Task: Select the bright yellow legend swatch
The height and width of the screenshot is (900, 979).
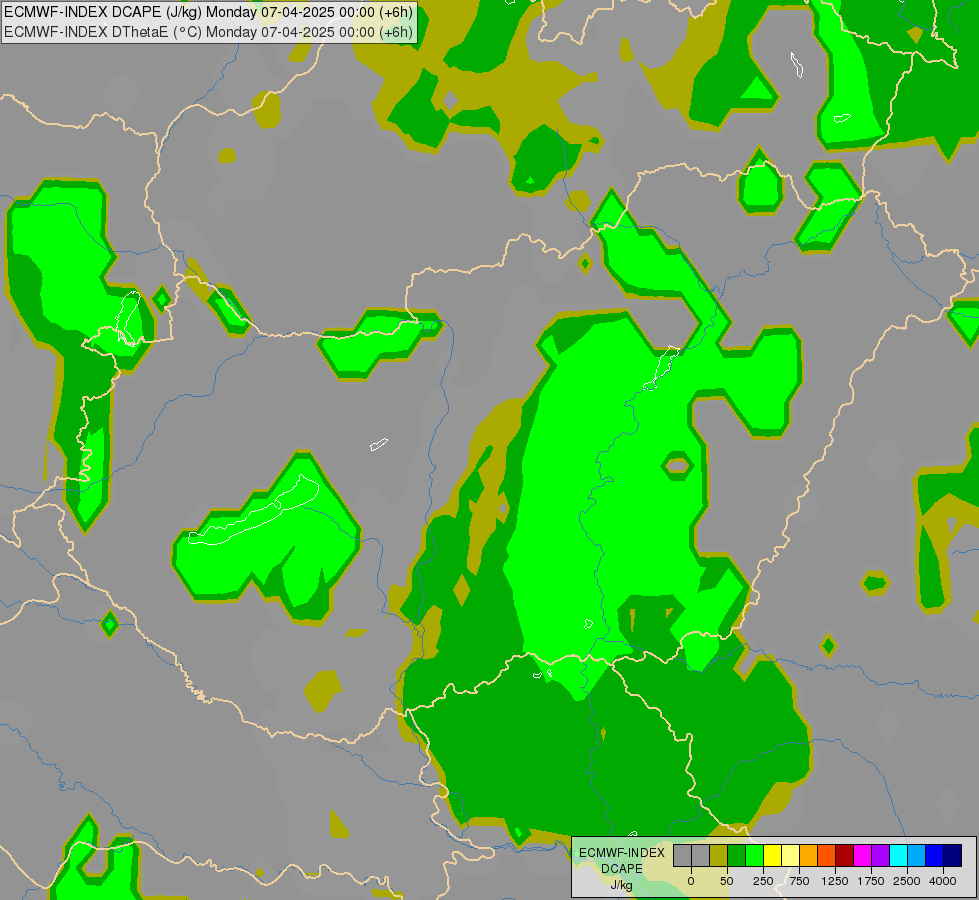Action: tap(772, 855)
